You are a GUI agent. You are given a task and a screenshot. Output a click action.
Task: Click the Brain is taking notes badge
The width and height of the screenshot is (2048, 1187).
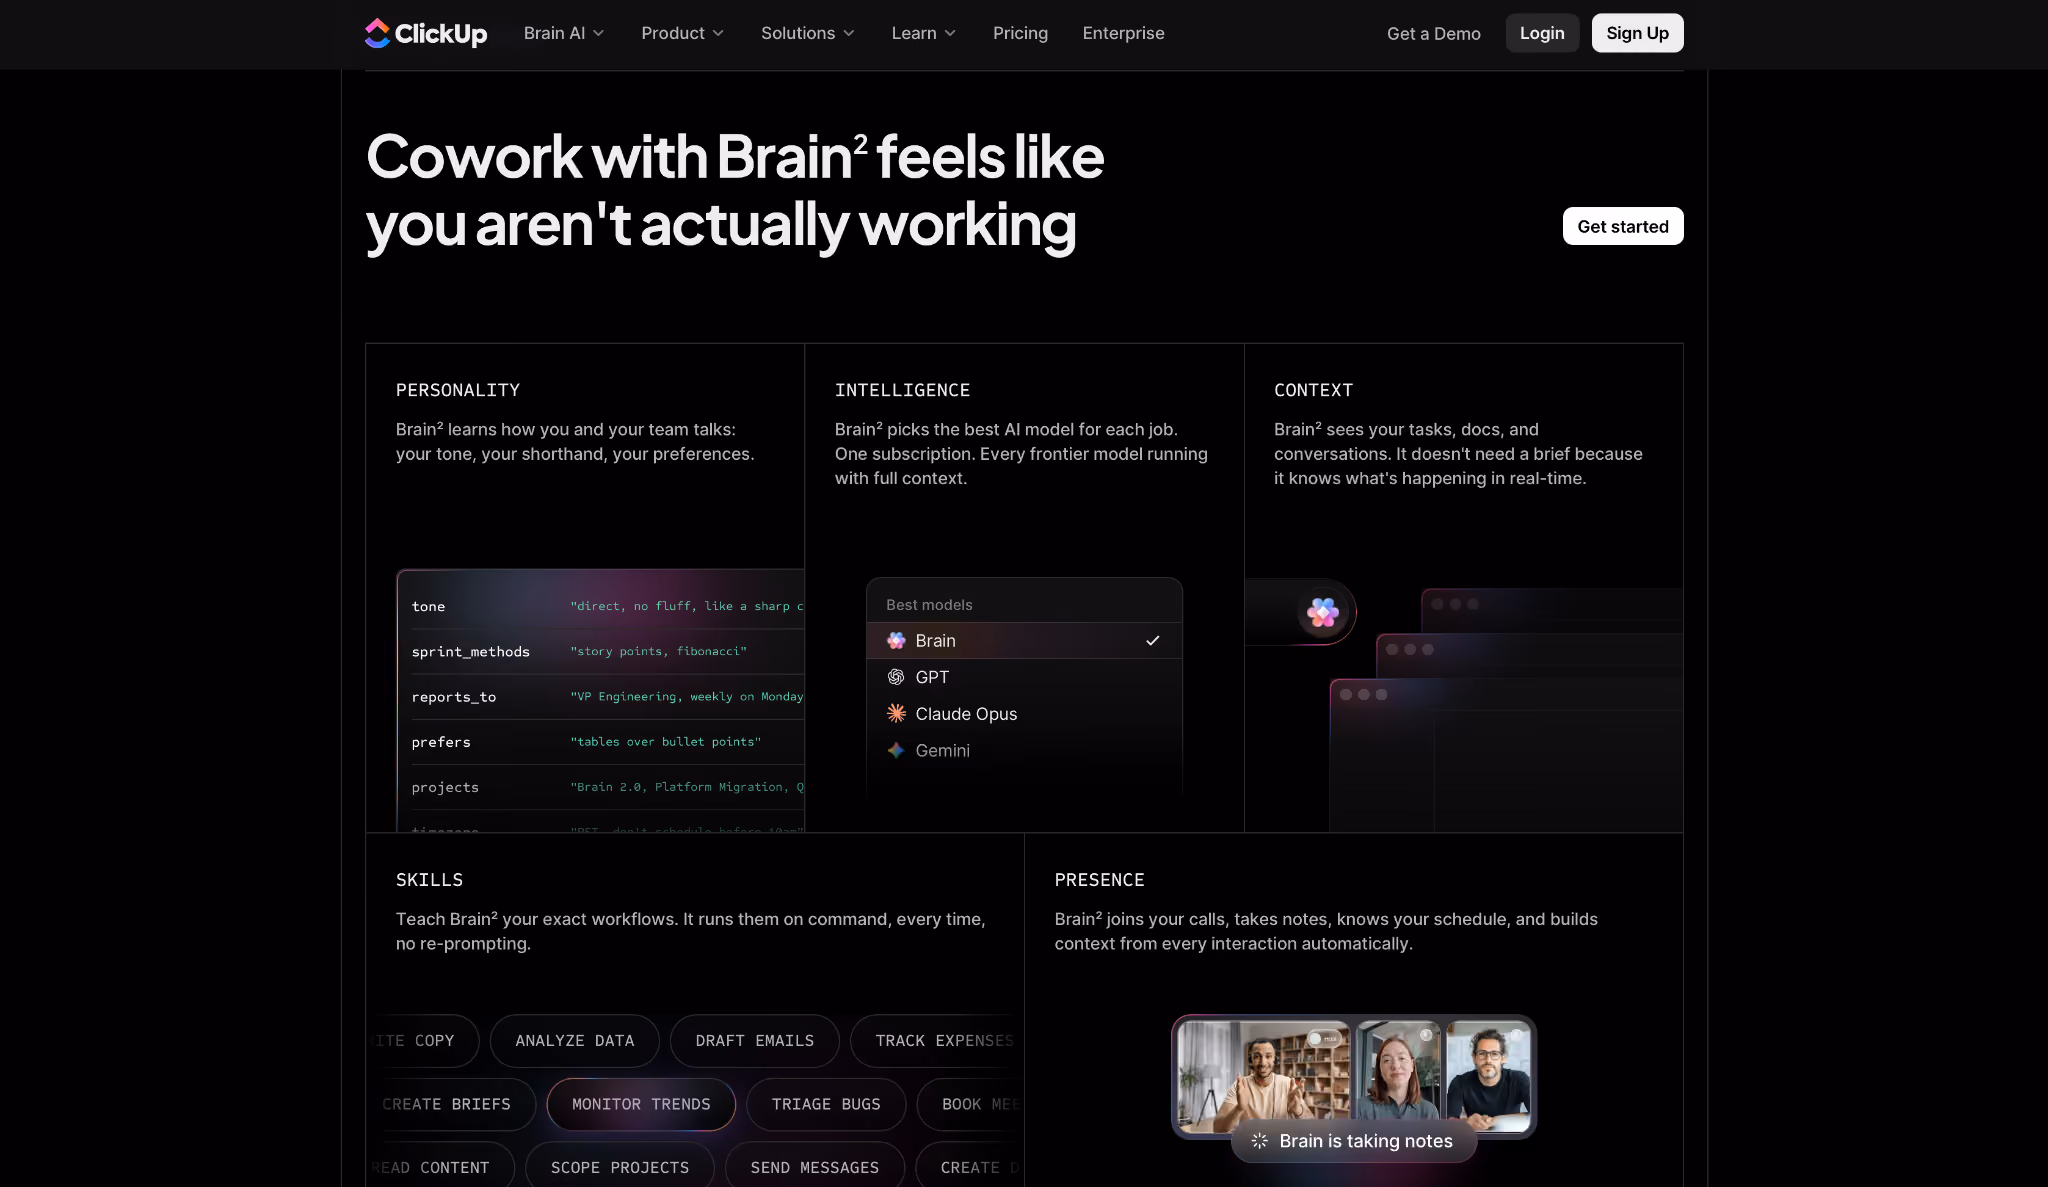click(x=1354, y=1141)
